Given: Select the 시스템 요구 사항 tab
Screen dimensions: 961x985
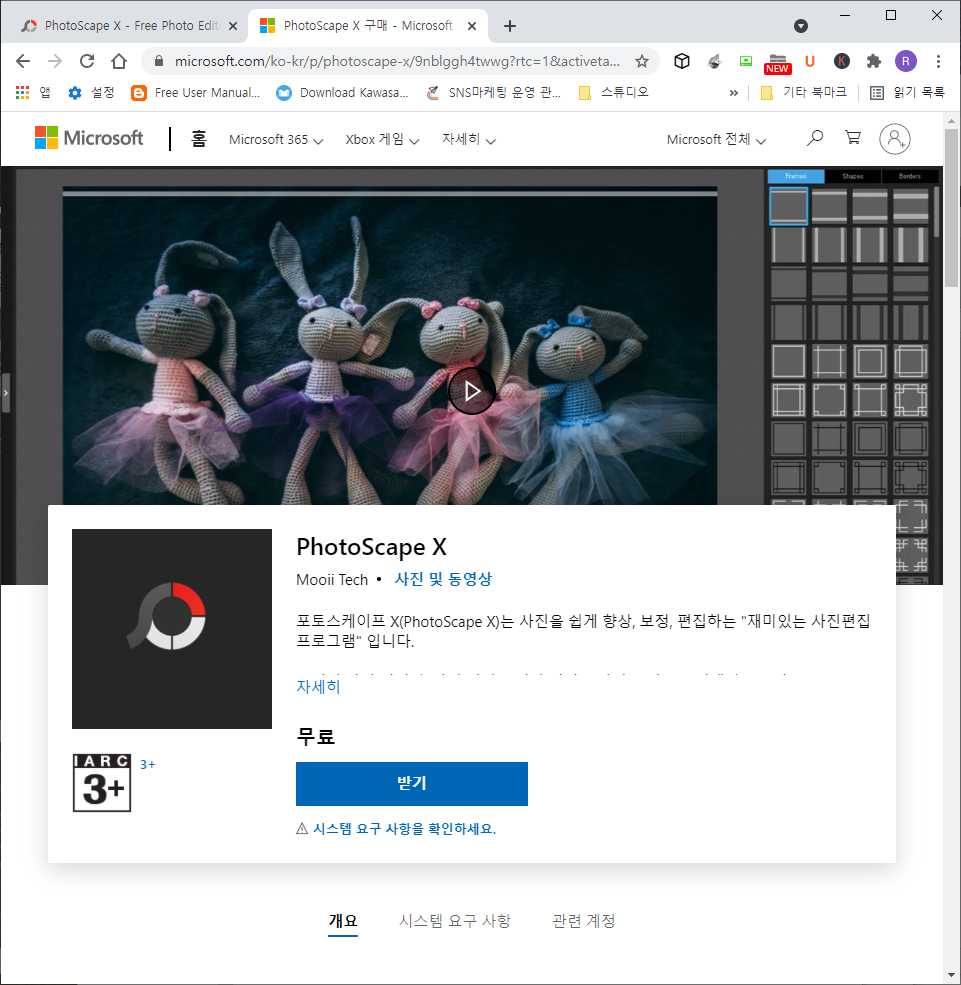Looking at the screenshot, I should click(455, 921).
